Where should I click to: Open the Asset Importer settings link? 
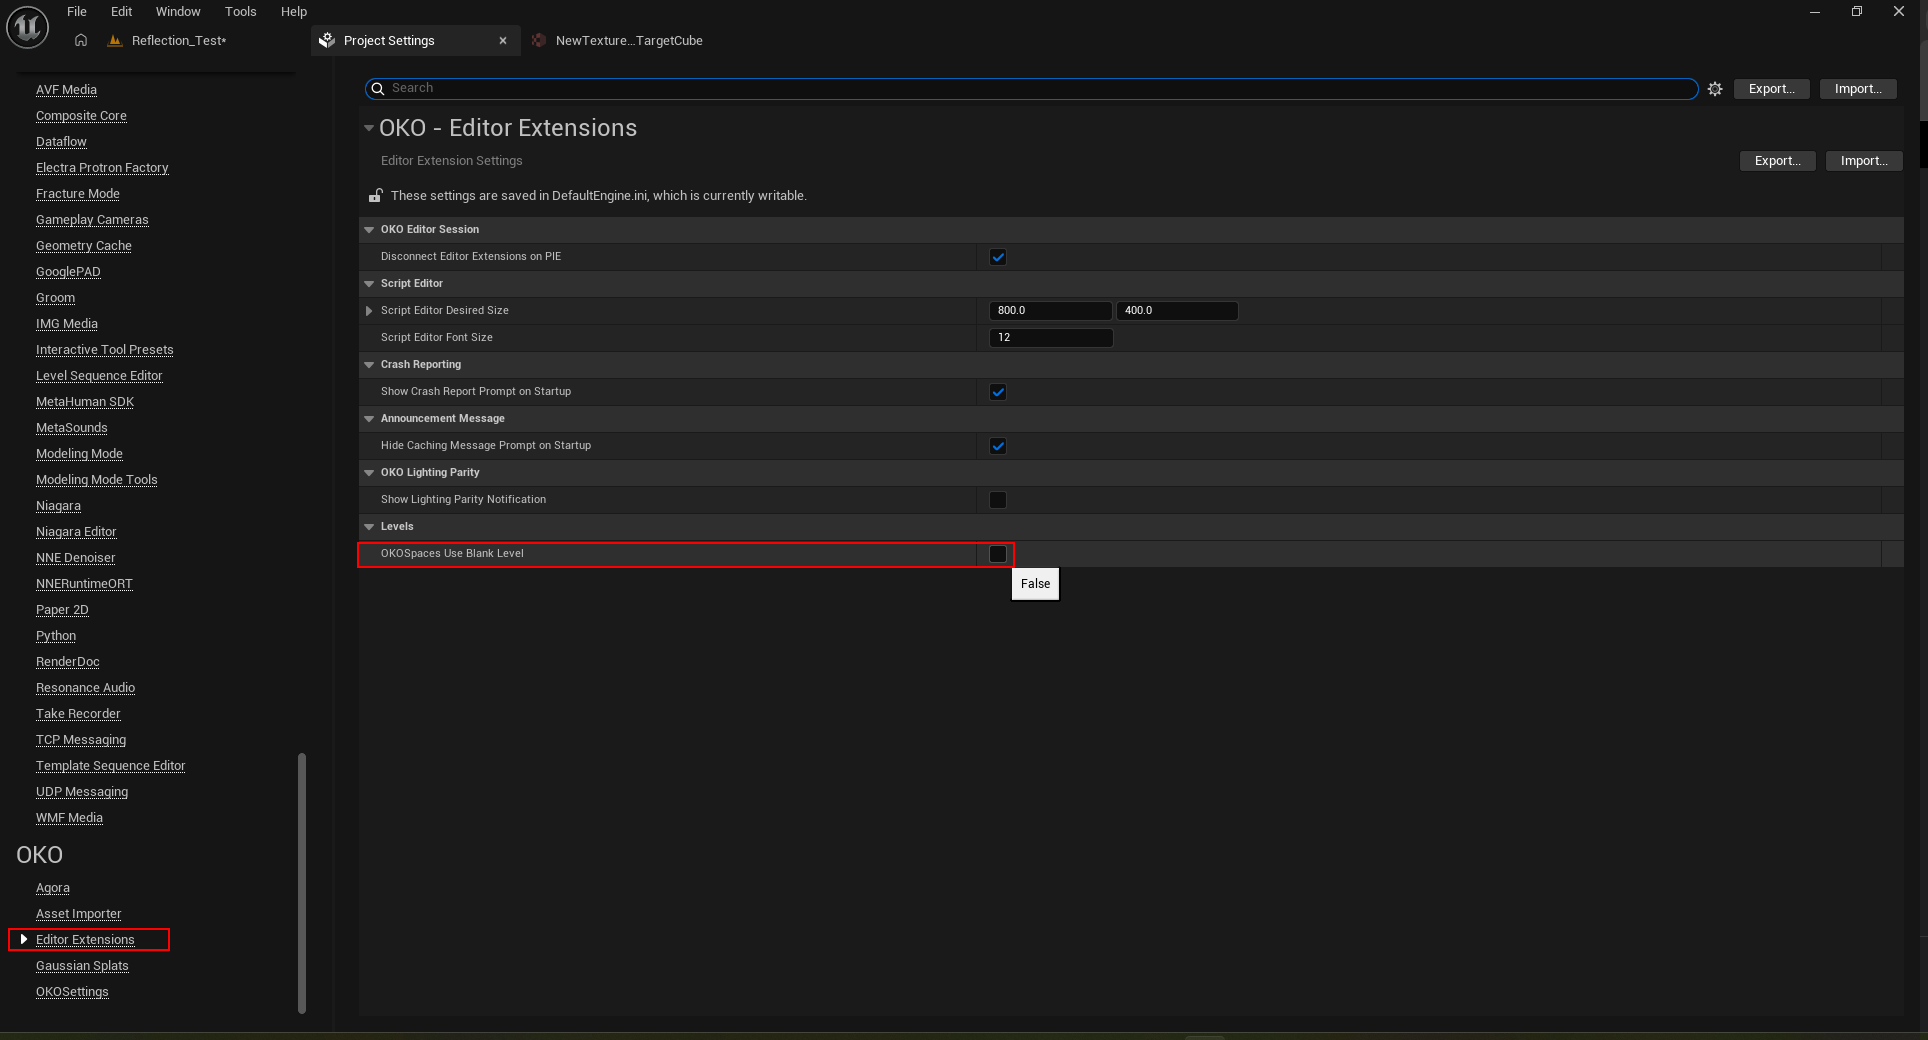click(78, 914)
